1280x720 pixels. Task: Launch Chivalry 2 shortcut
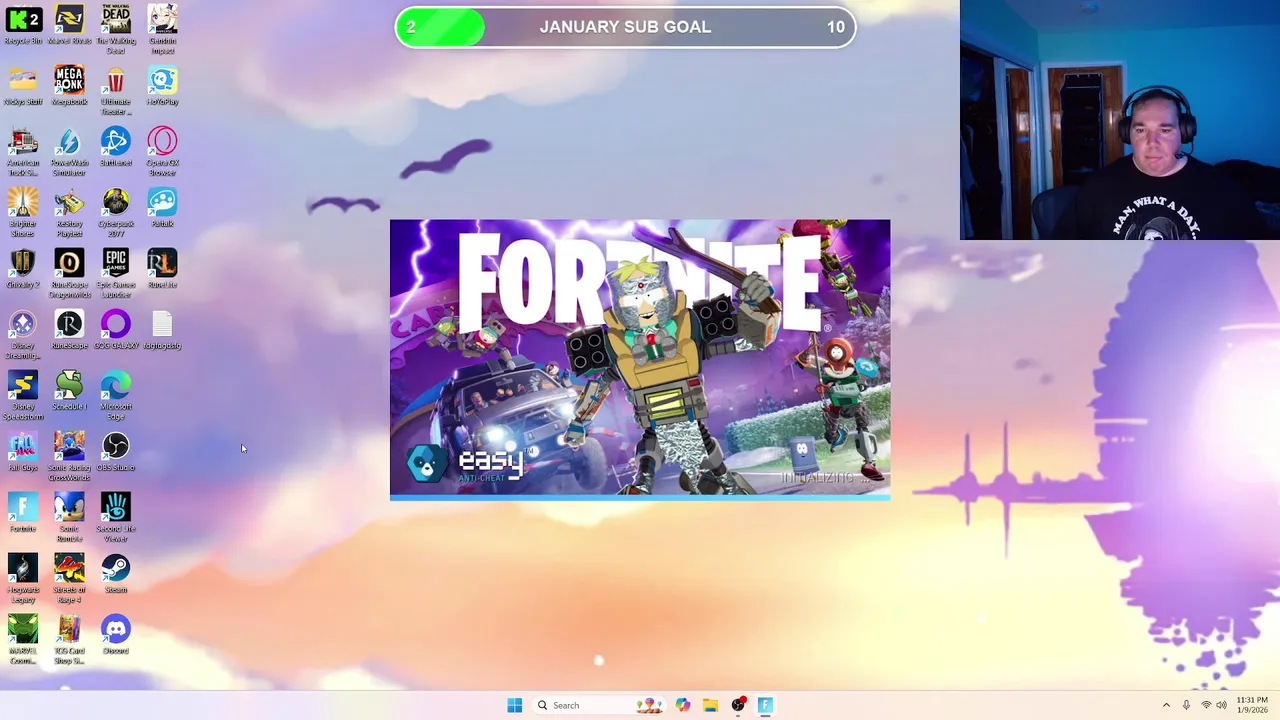tap(23, 270)
